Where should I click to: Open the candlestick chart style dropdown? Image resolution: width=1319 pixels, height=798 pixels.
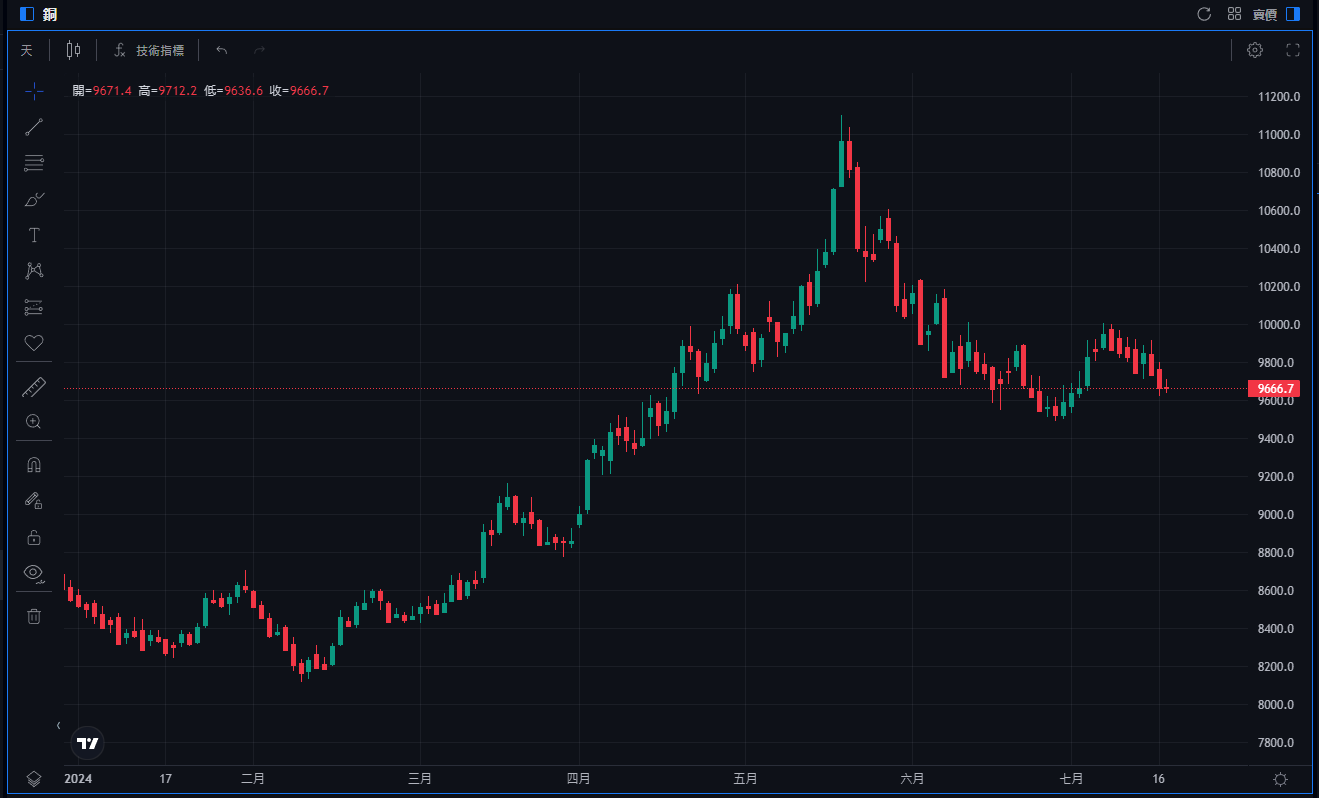pyautogui.click(x=73, y=50)
